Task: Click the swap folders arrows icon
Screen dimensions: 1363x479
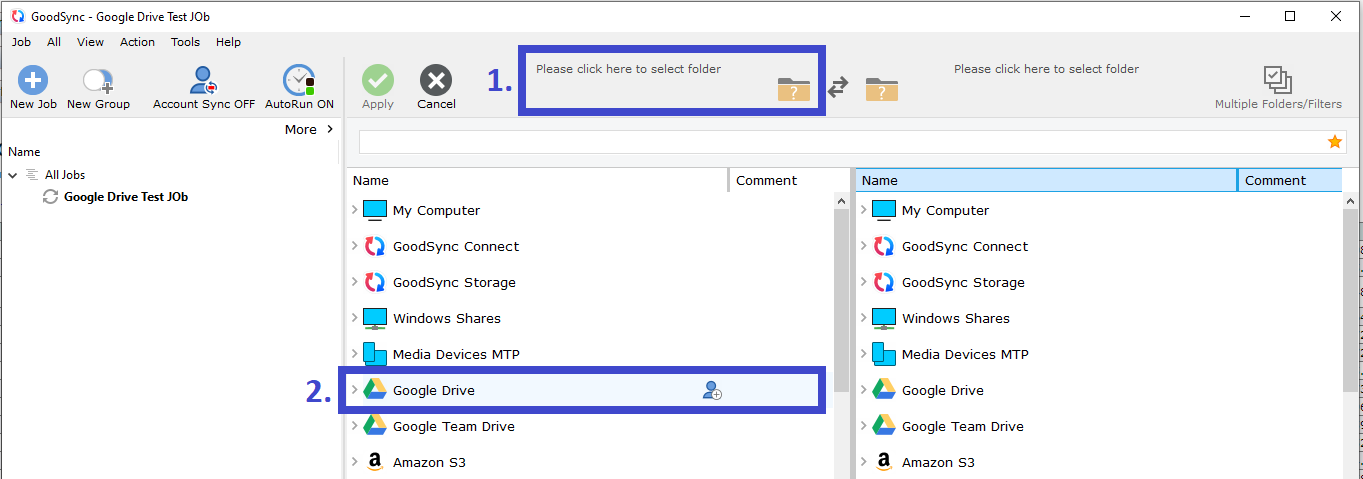Action: click(x=838, y=88)
